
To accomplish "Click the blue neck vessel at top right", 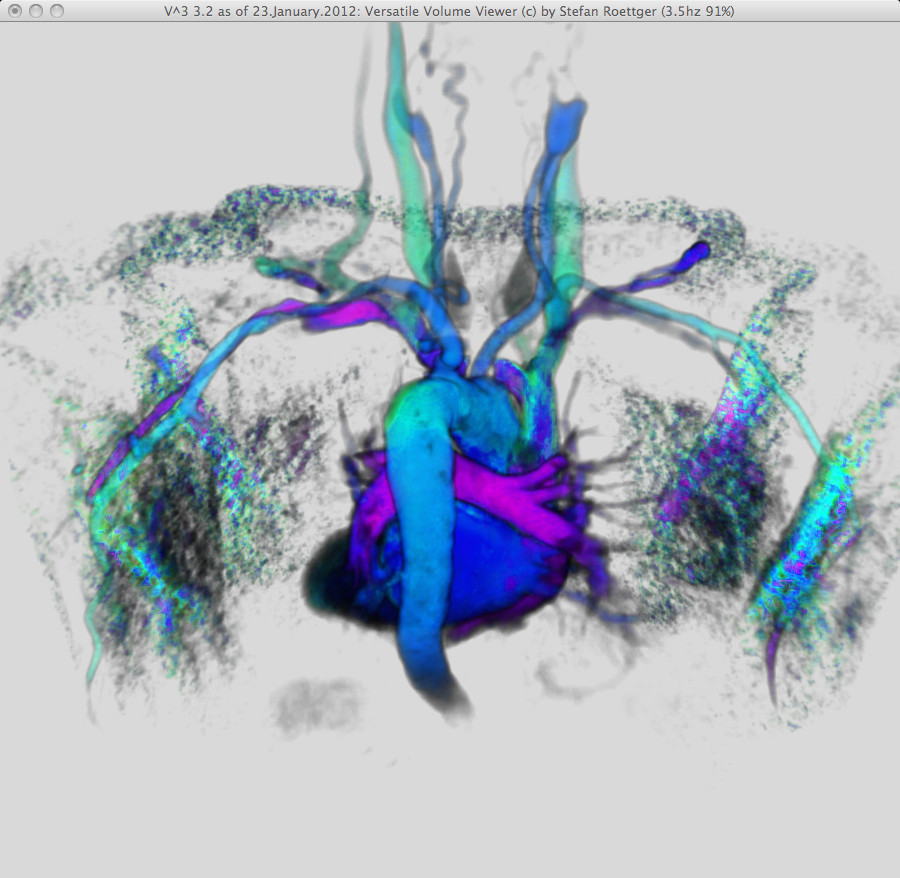I will coord(560,140).
